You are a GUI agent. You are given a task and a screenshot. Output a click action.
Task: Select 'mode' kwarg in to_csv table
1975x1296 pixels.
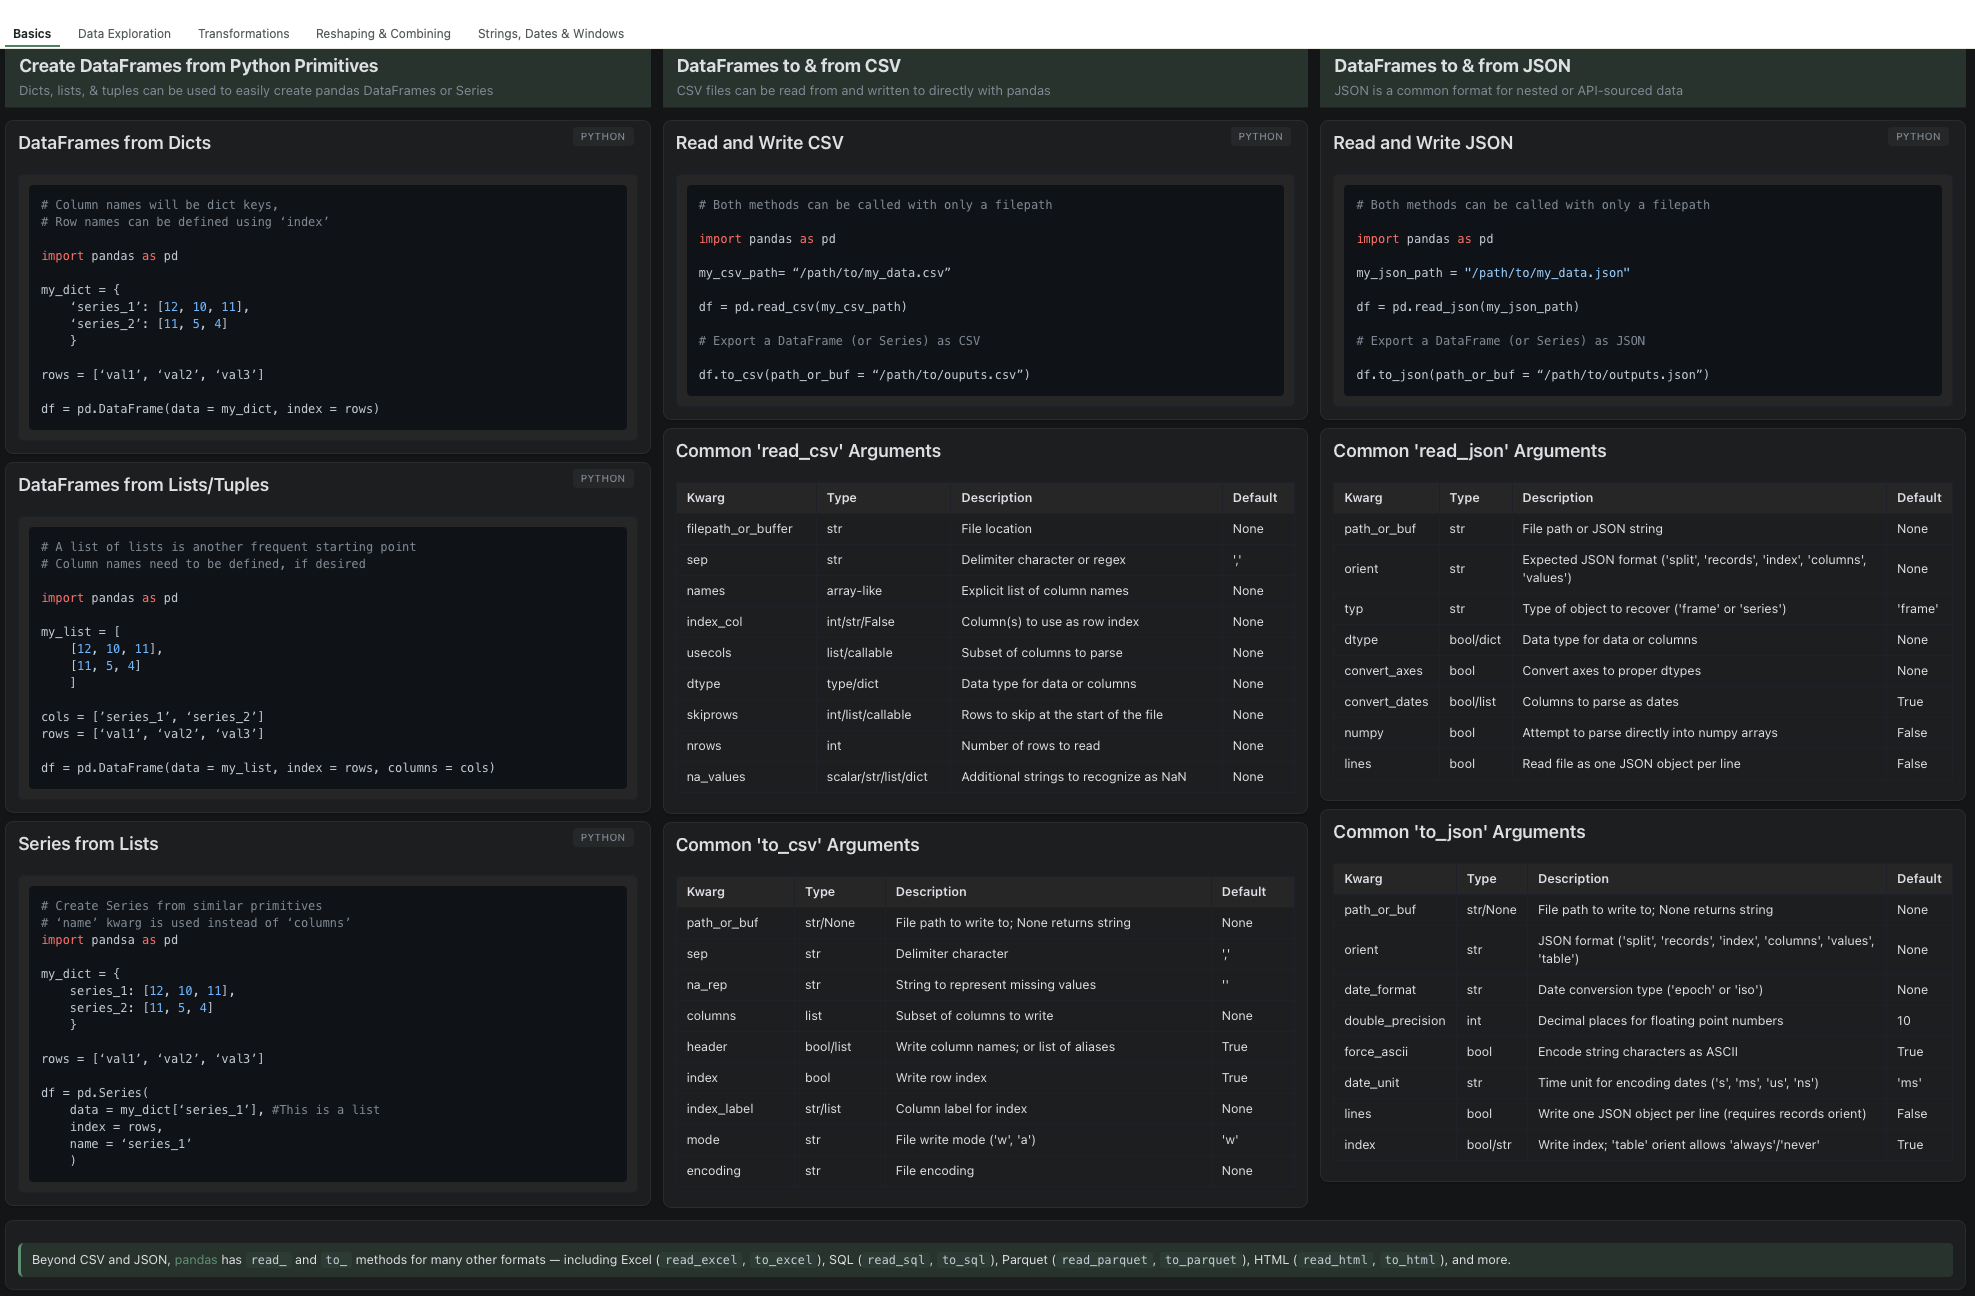coord(703,1140)
